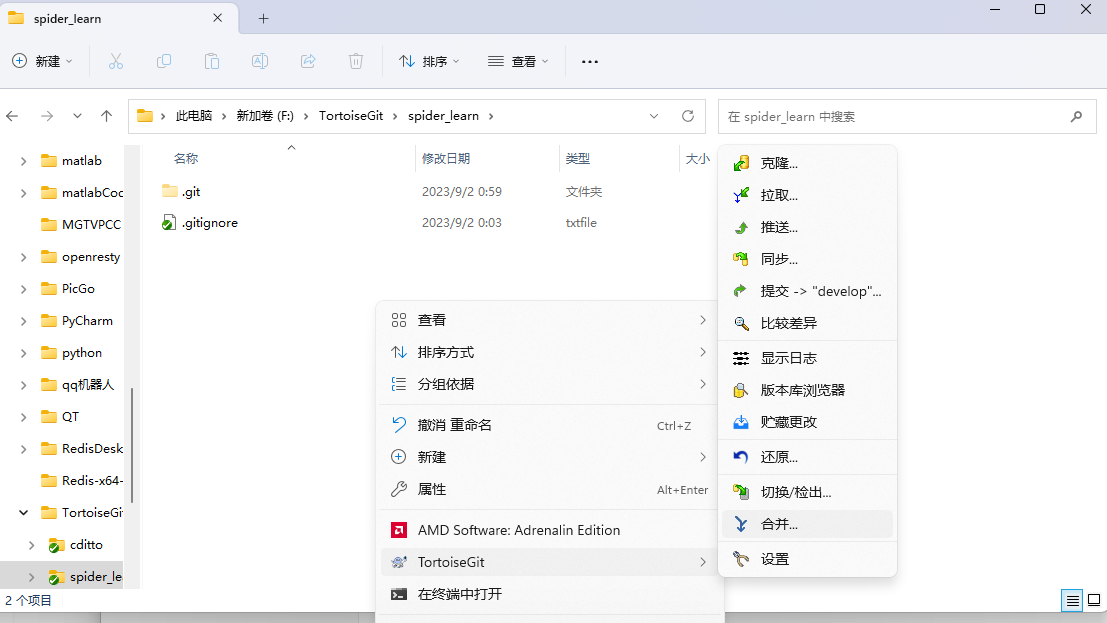This screenshot has height=623, width=1107.
Task: Collapse the TortoiseGit tree node
Action: tap(23, 513)
